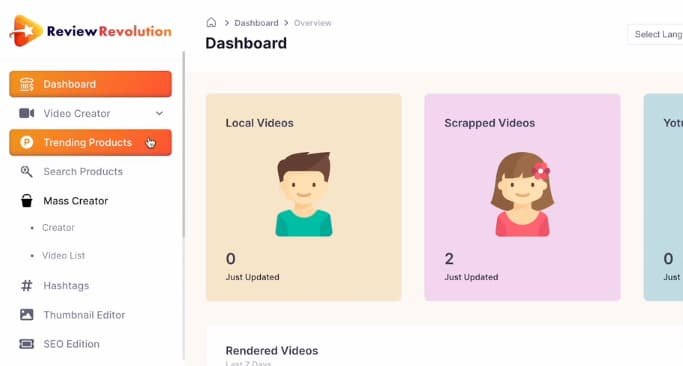Viewport: 683px width, 366px height.
Task: Go to SEO Edition
Action: coord(91,344)
